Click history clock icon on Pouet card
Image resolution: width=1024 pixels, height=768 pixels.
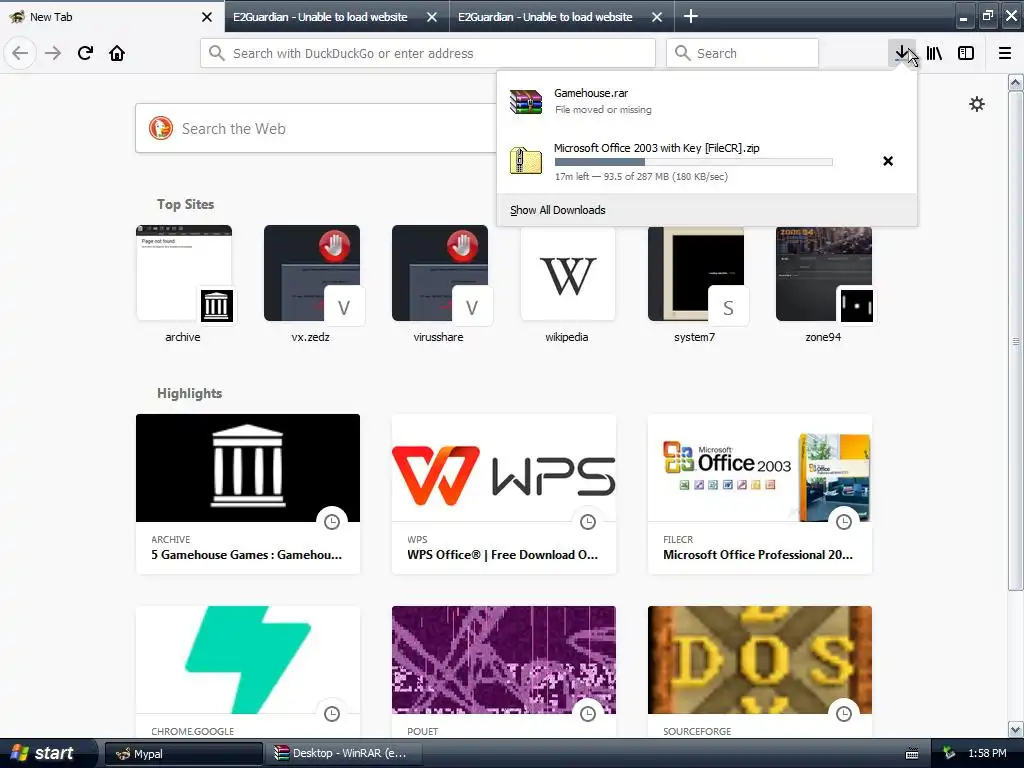pyautogui.click(x=588, y=714)
